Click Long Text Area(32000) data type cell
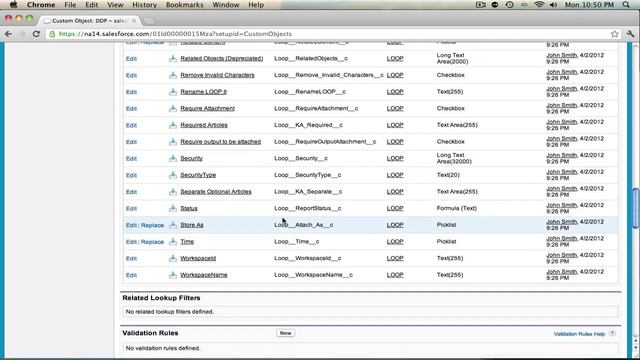 (454, 158)
